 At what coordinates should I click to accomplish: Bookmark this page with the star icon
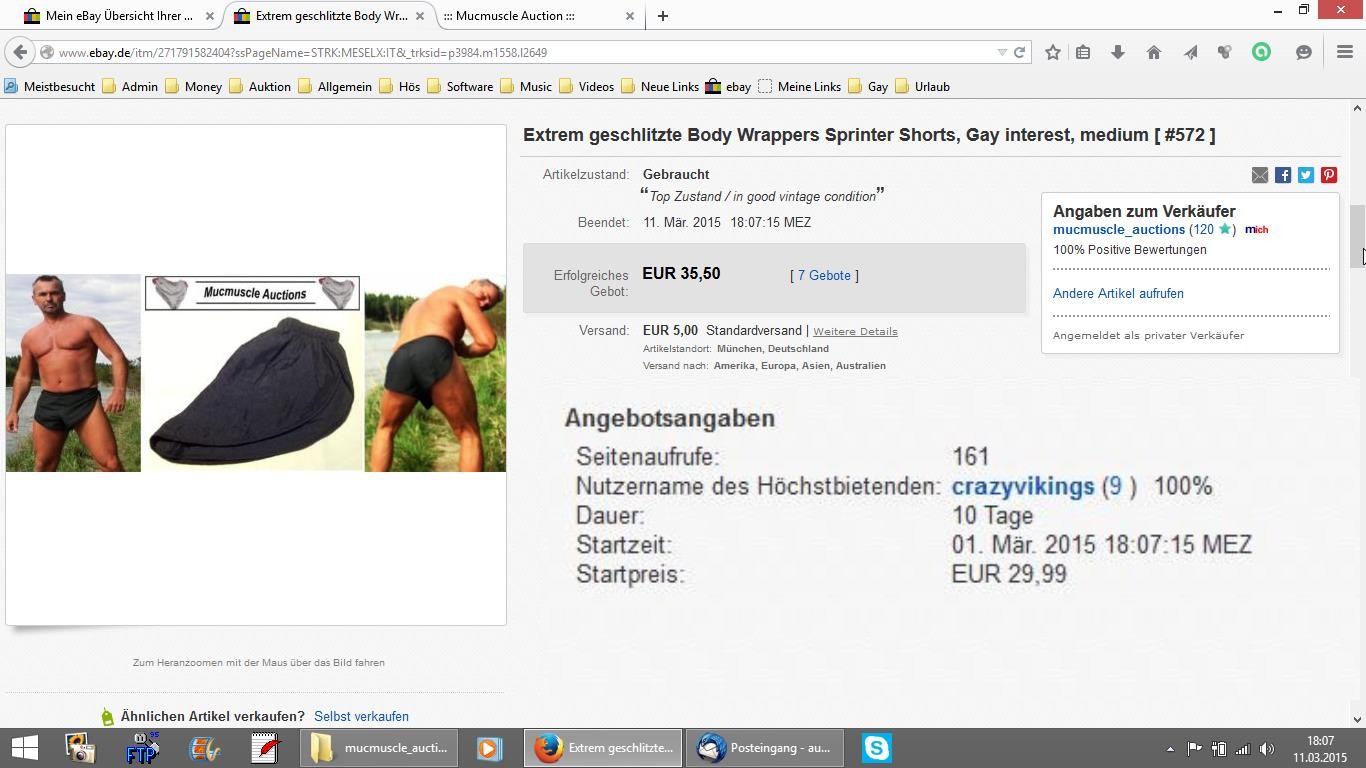tap(1052, 52)
